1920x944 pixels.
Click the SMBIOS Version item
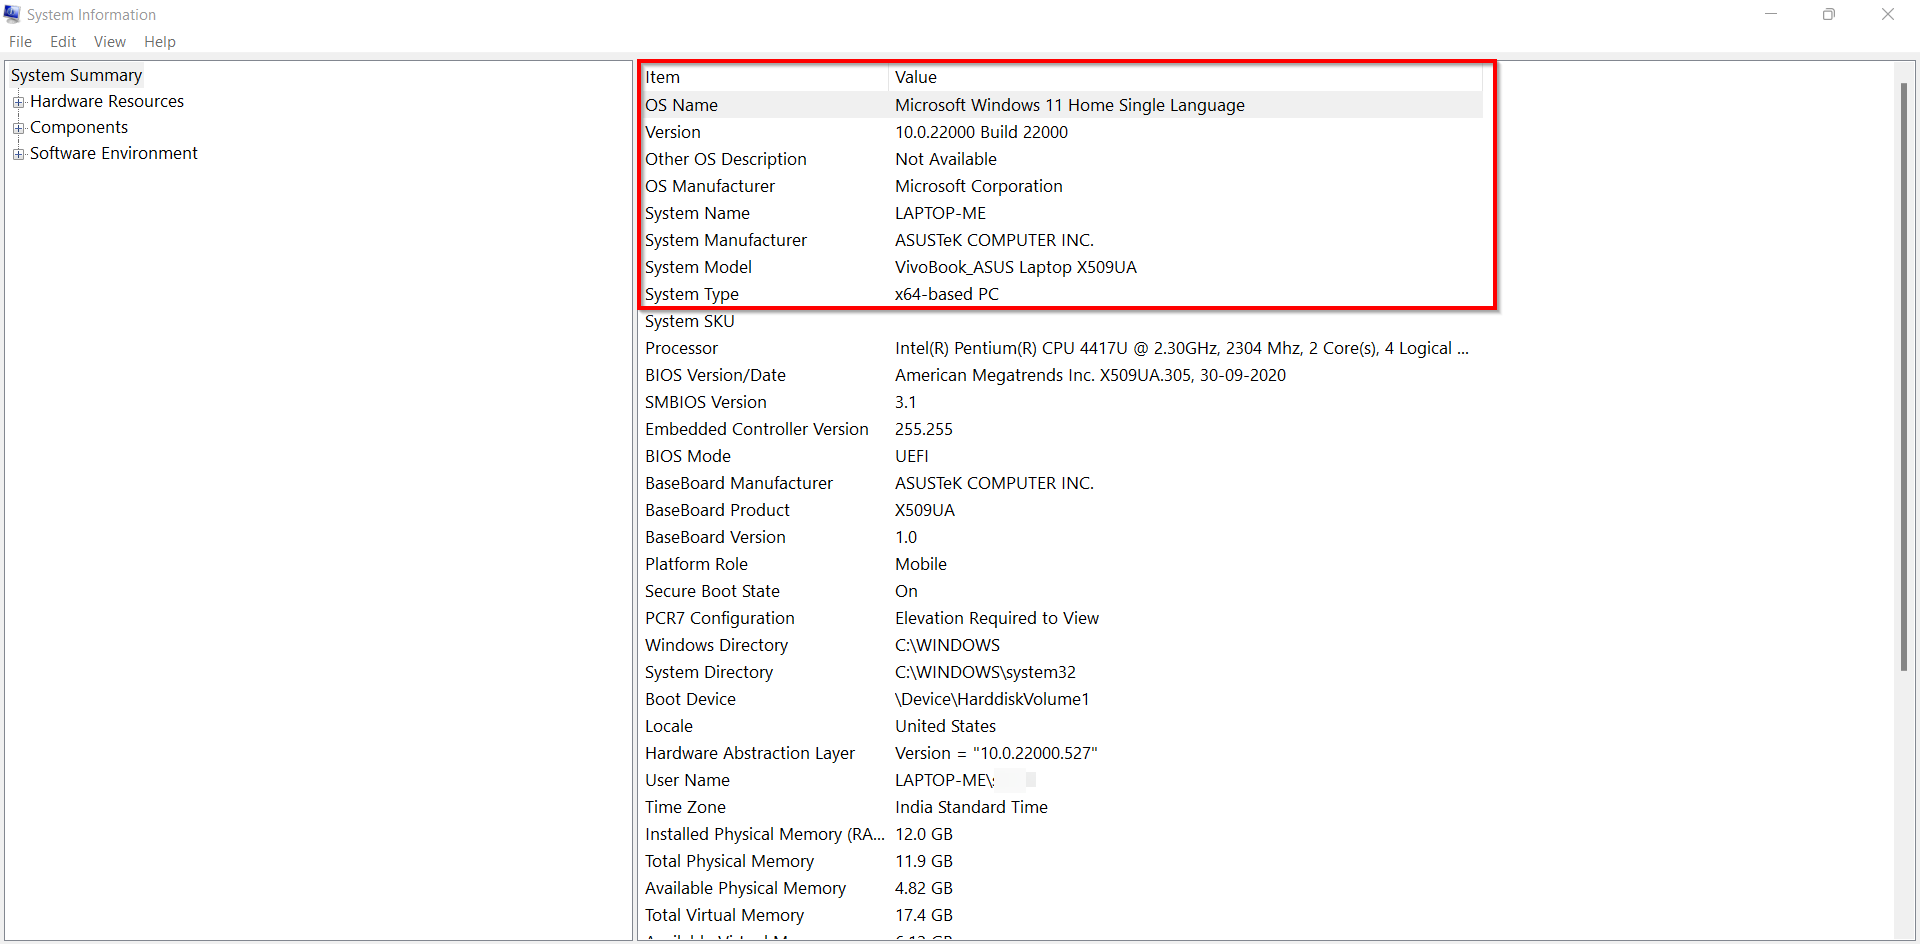tap(706, 402)
